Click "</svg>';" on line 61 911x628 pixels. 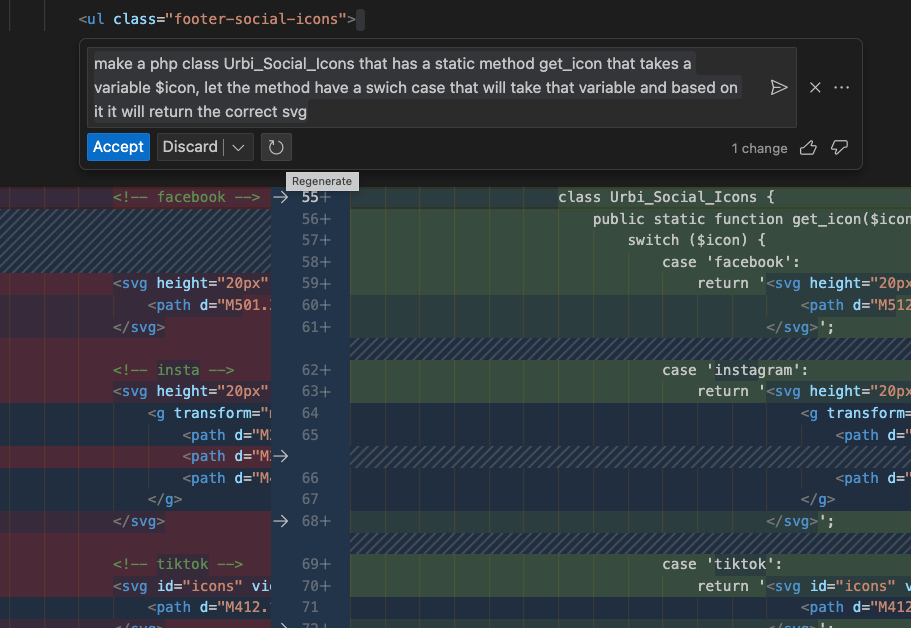click(800, 327)
